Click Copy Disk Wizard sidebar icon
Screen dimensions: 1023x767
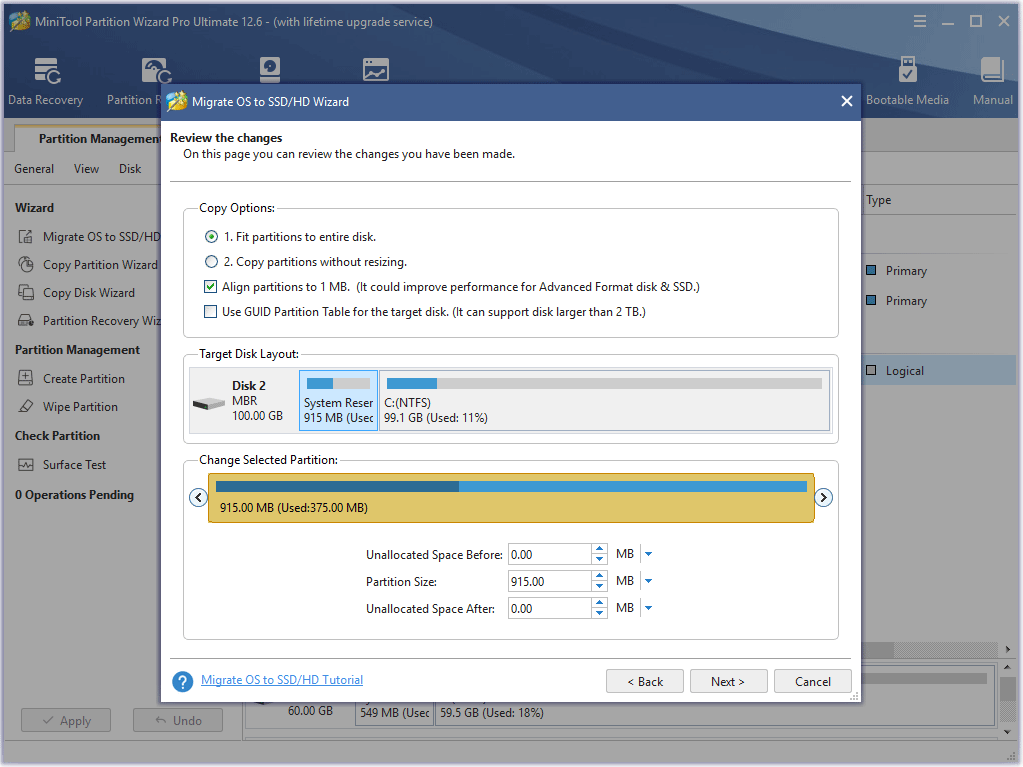[x=25, y=293]
